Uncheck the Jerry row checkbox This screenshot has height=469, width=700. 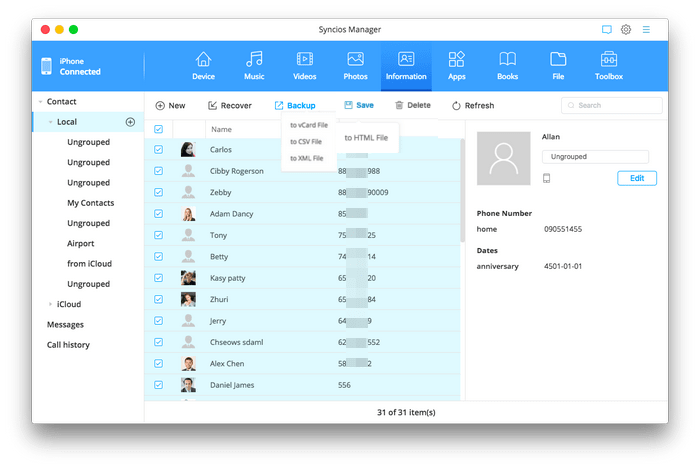point(158,321)
